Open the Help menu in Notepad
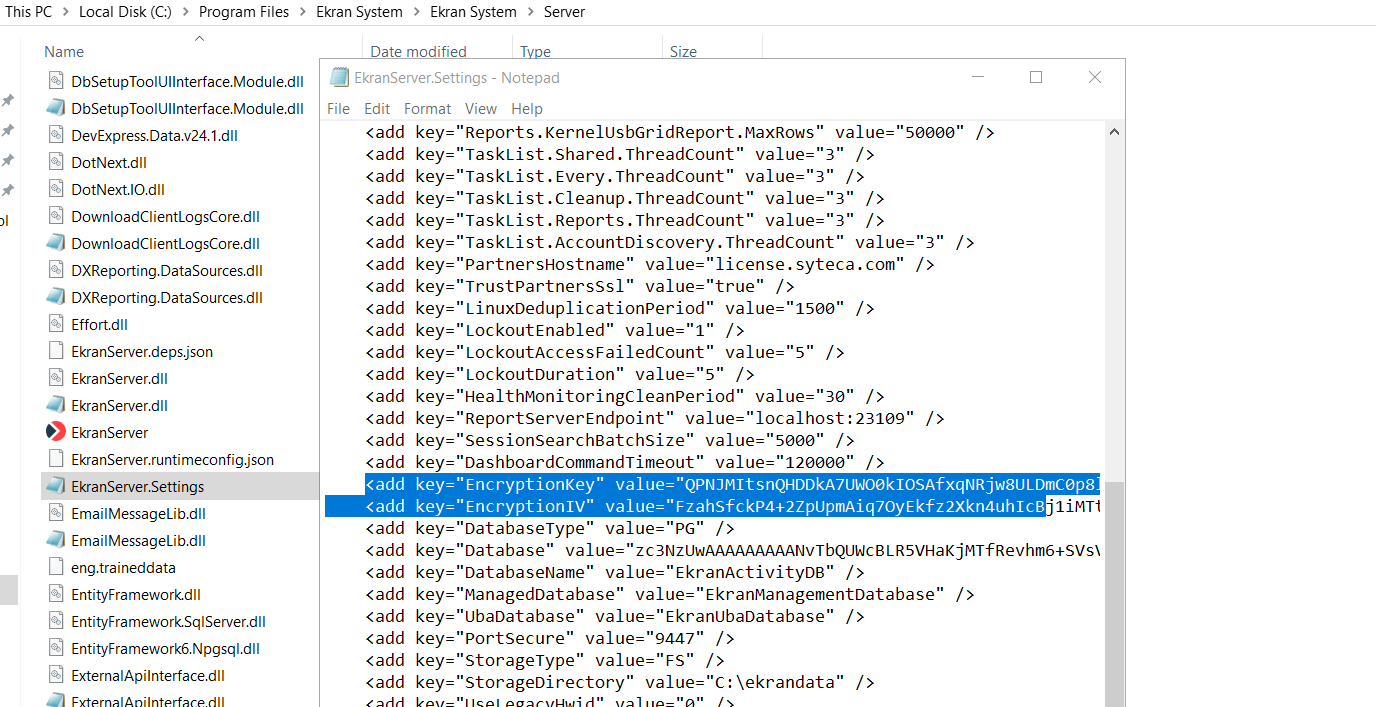Viewport: 1376px width, 707px height. (527, 108)
